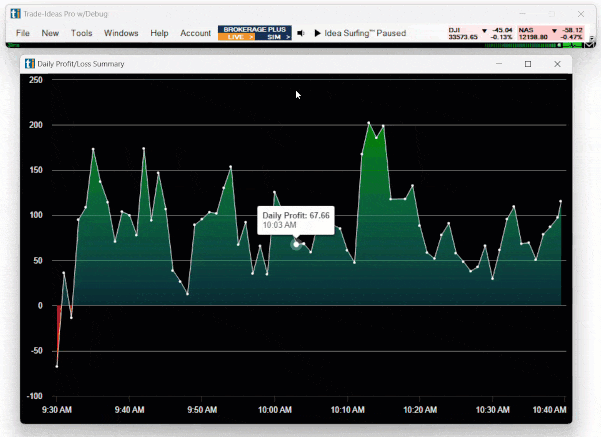Click the DJI index ticker box

[479, 33]
